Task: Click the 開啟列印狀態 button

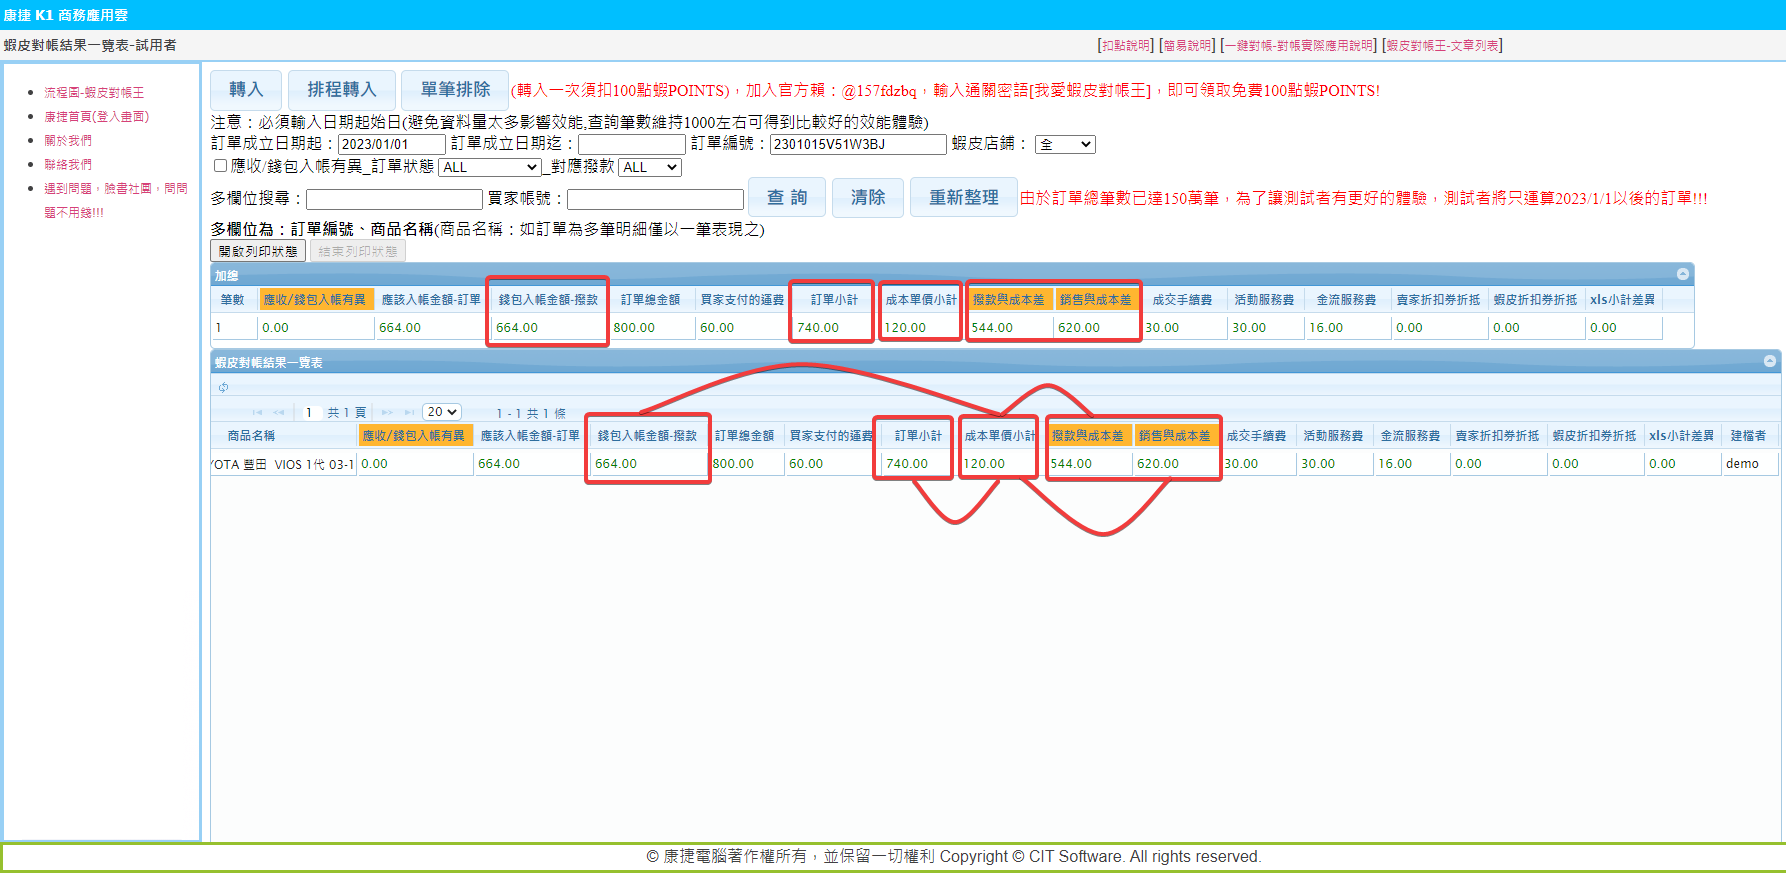Action: coord(258,251)
